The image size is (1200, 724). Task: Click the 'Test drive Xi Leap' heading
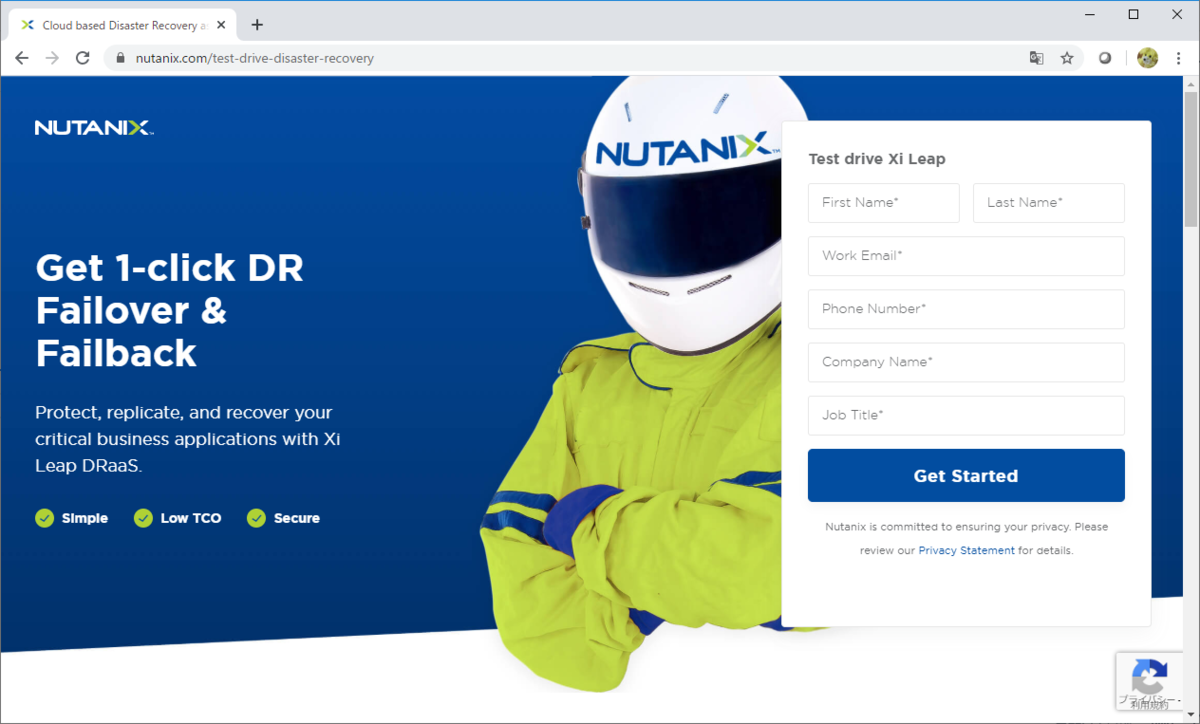click(876, 159)
